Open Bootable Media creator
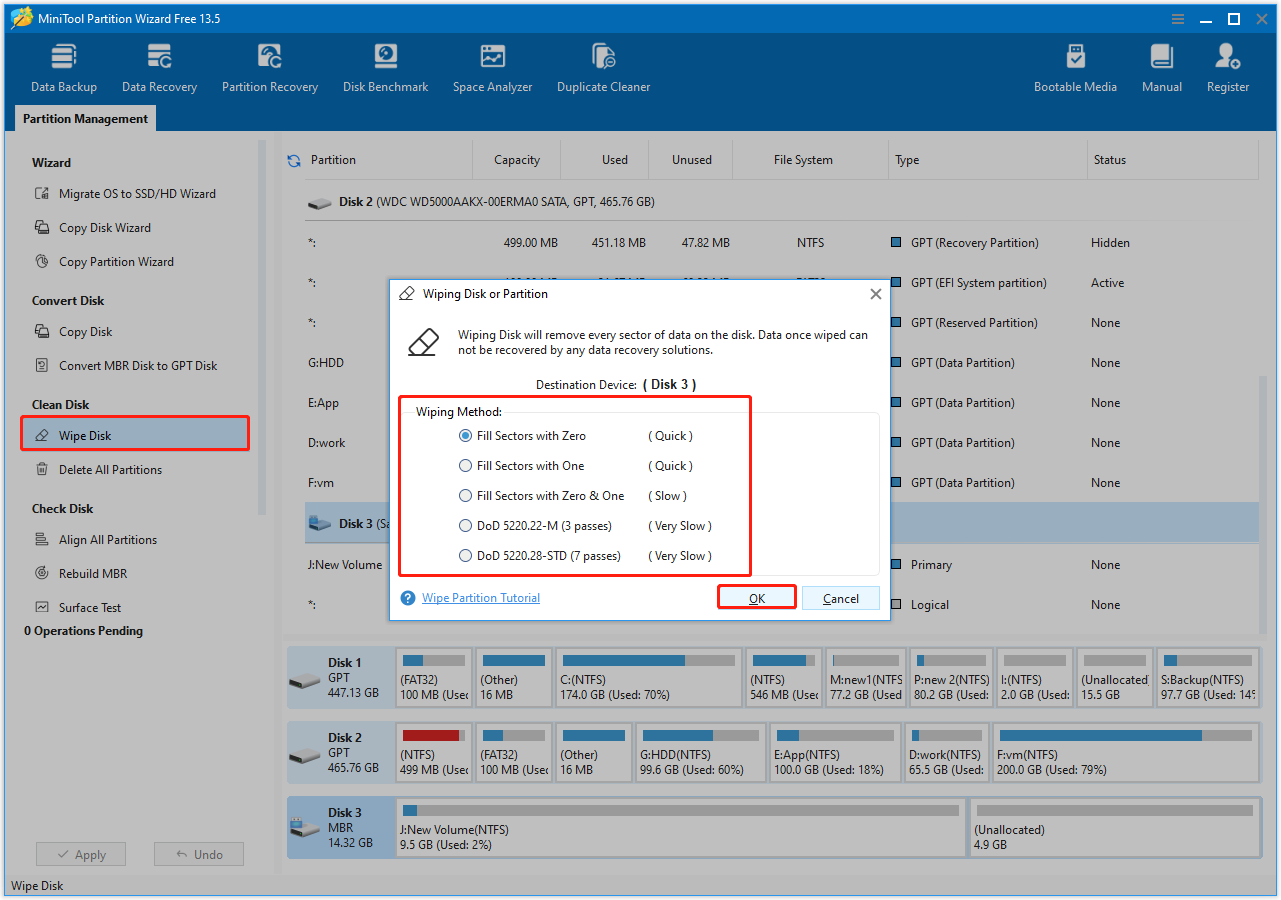This screenshot has width=1281, height=900. (1075, 65)
